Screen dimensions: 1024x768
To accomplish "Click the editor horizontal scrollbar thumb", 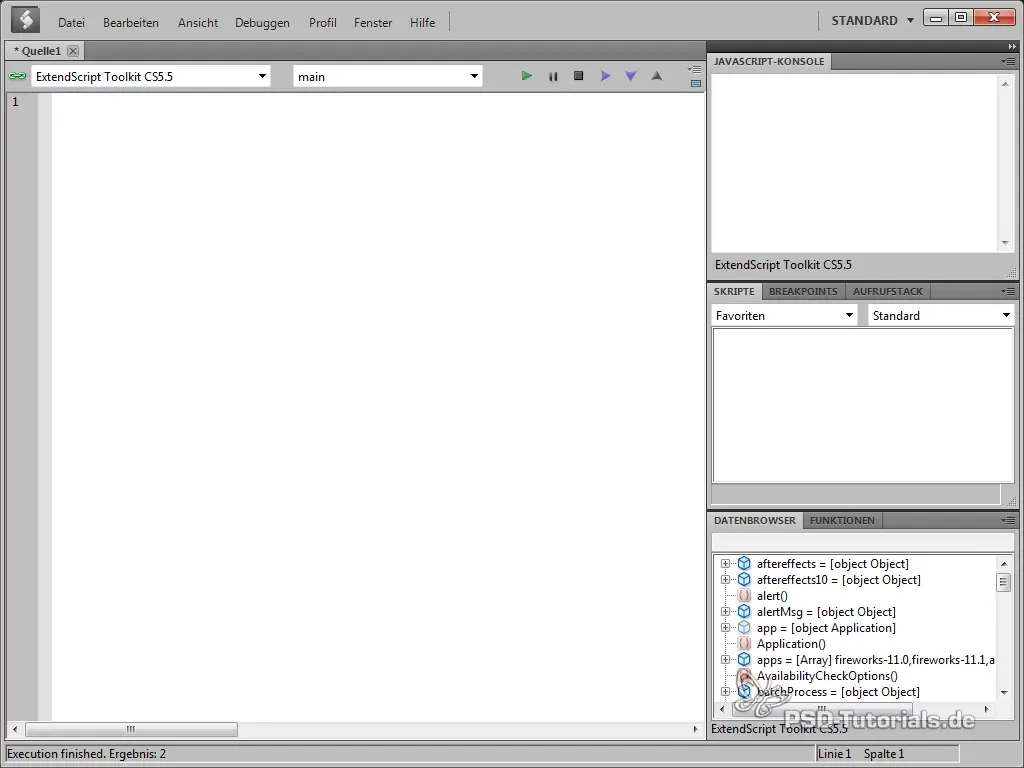I will 131,729.
